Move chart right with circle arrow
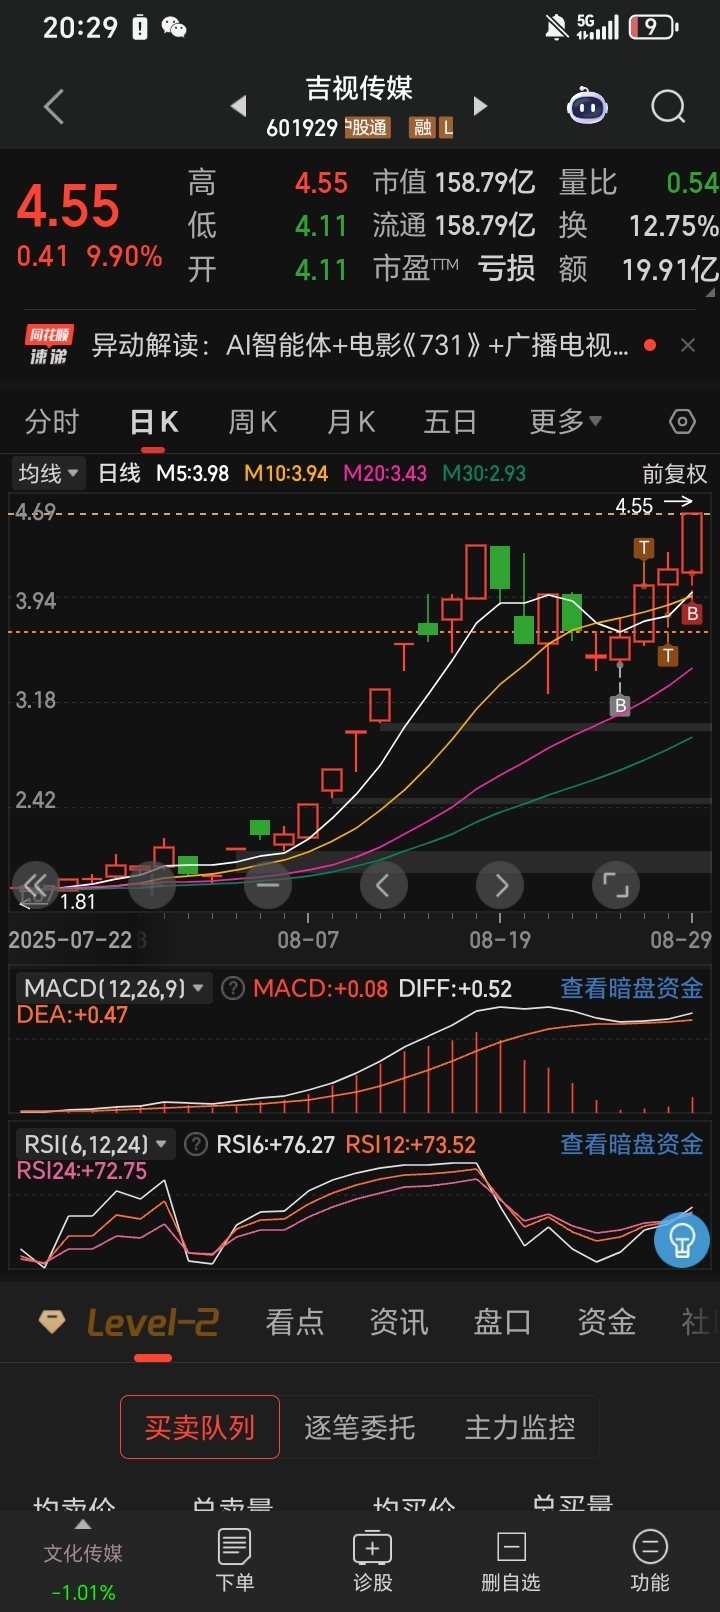 click(501, 884)
